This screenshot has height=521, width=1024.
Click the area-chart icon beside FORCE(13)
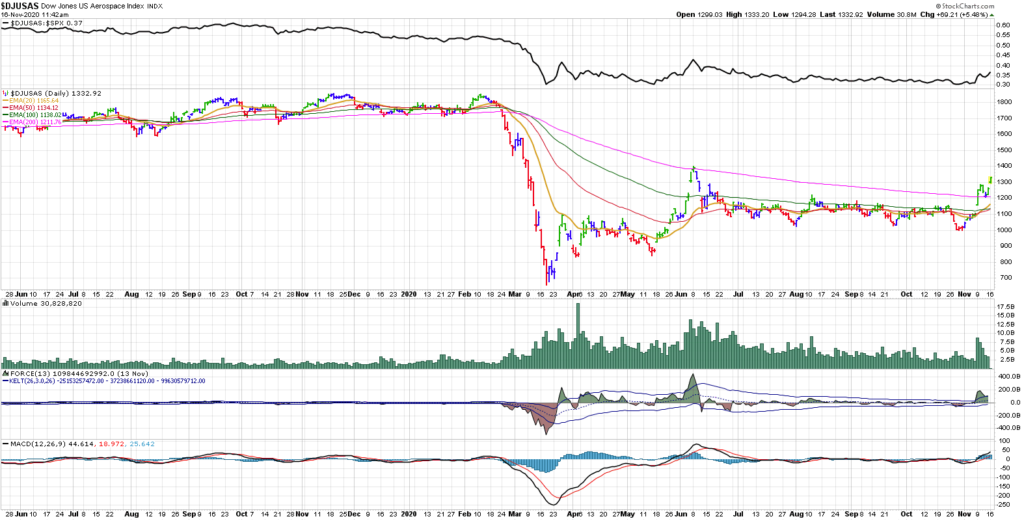[5, 374]
